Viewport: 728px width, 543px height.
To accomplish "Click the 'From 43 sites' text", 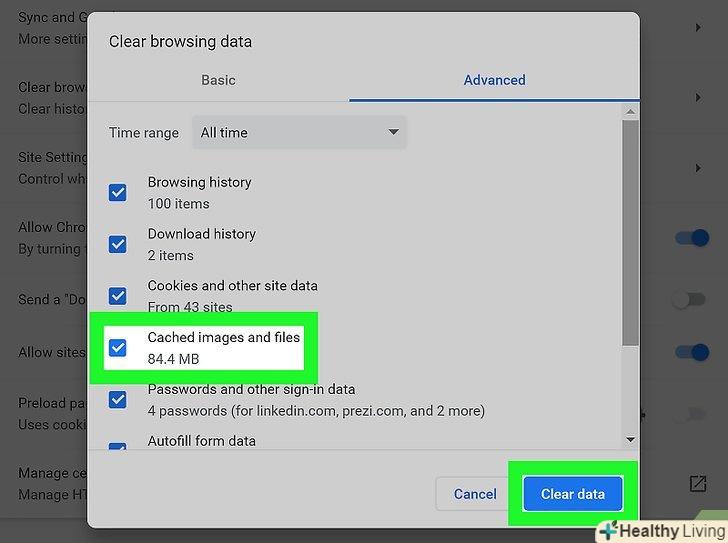I will [190, 307].
